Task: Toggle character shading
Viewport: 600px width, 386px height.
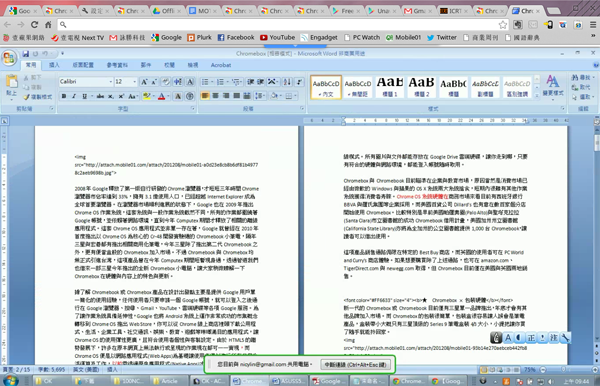Action: (178, 96)
